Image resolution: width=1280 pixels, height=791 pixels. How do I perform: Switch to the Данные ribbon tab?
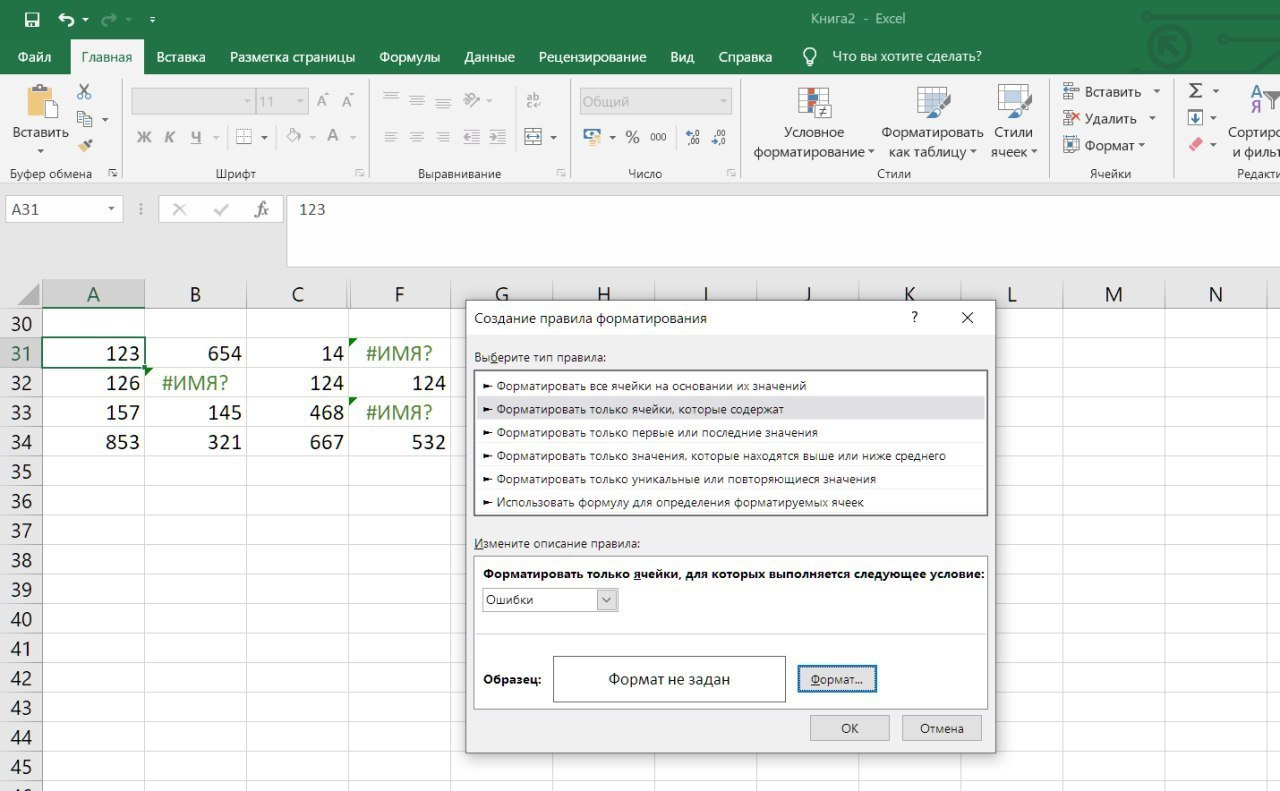tap(489, 57)
